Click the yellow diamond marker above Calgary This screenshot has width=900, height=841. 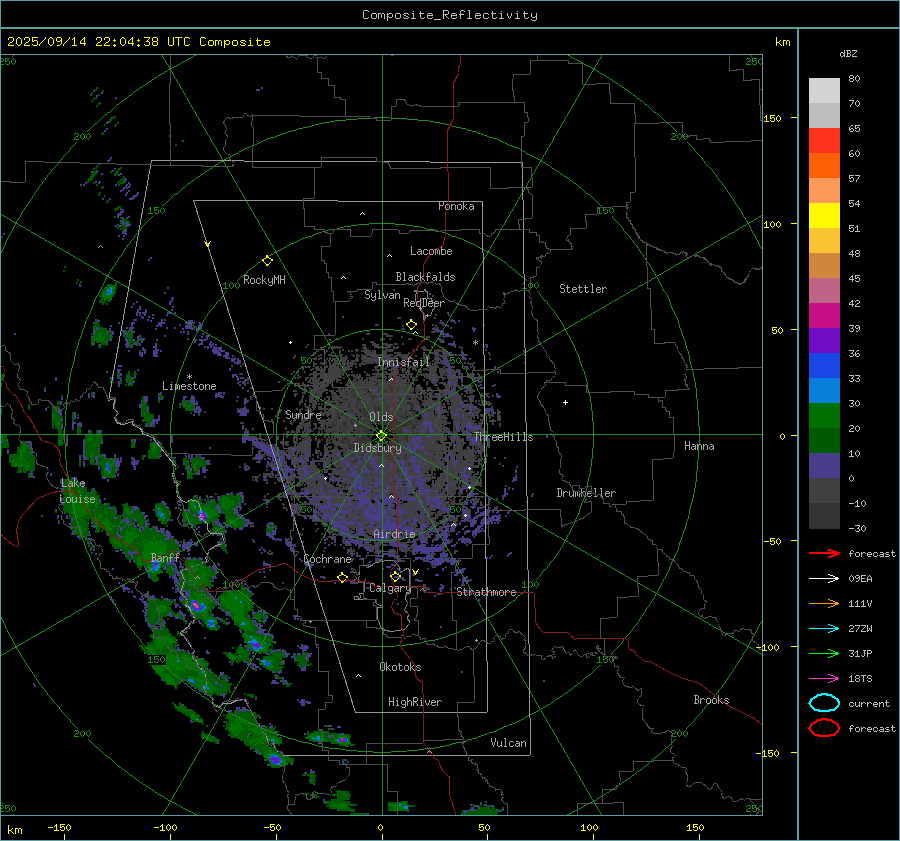(x=395, y=576)
